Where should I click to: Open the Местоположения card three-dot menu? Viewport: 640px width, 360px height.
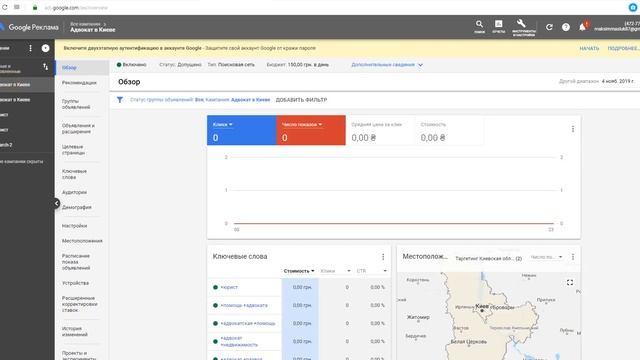point(573,257)
